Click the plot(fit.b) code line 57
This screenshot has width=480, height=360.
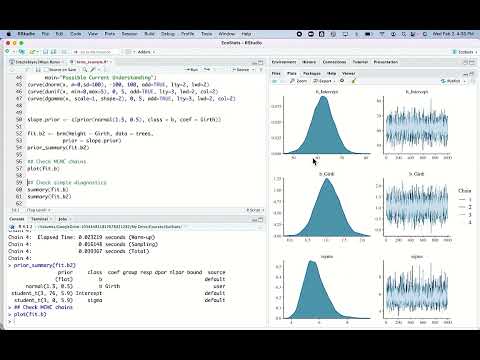point(43,169)
